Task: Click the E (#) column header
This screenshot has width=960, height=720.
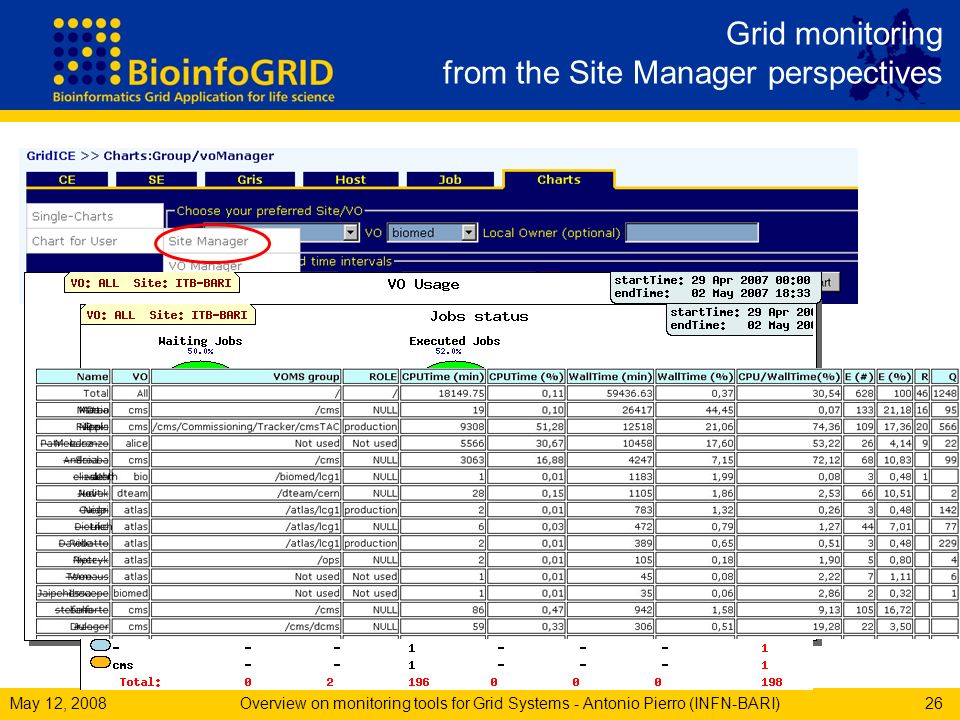Action: pos(859,377)
